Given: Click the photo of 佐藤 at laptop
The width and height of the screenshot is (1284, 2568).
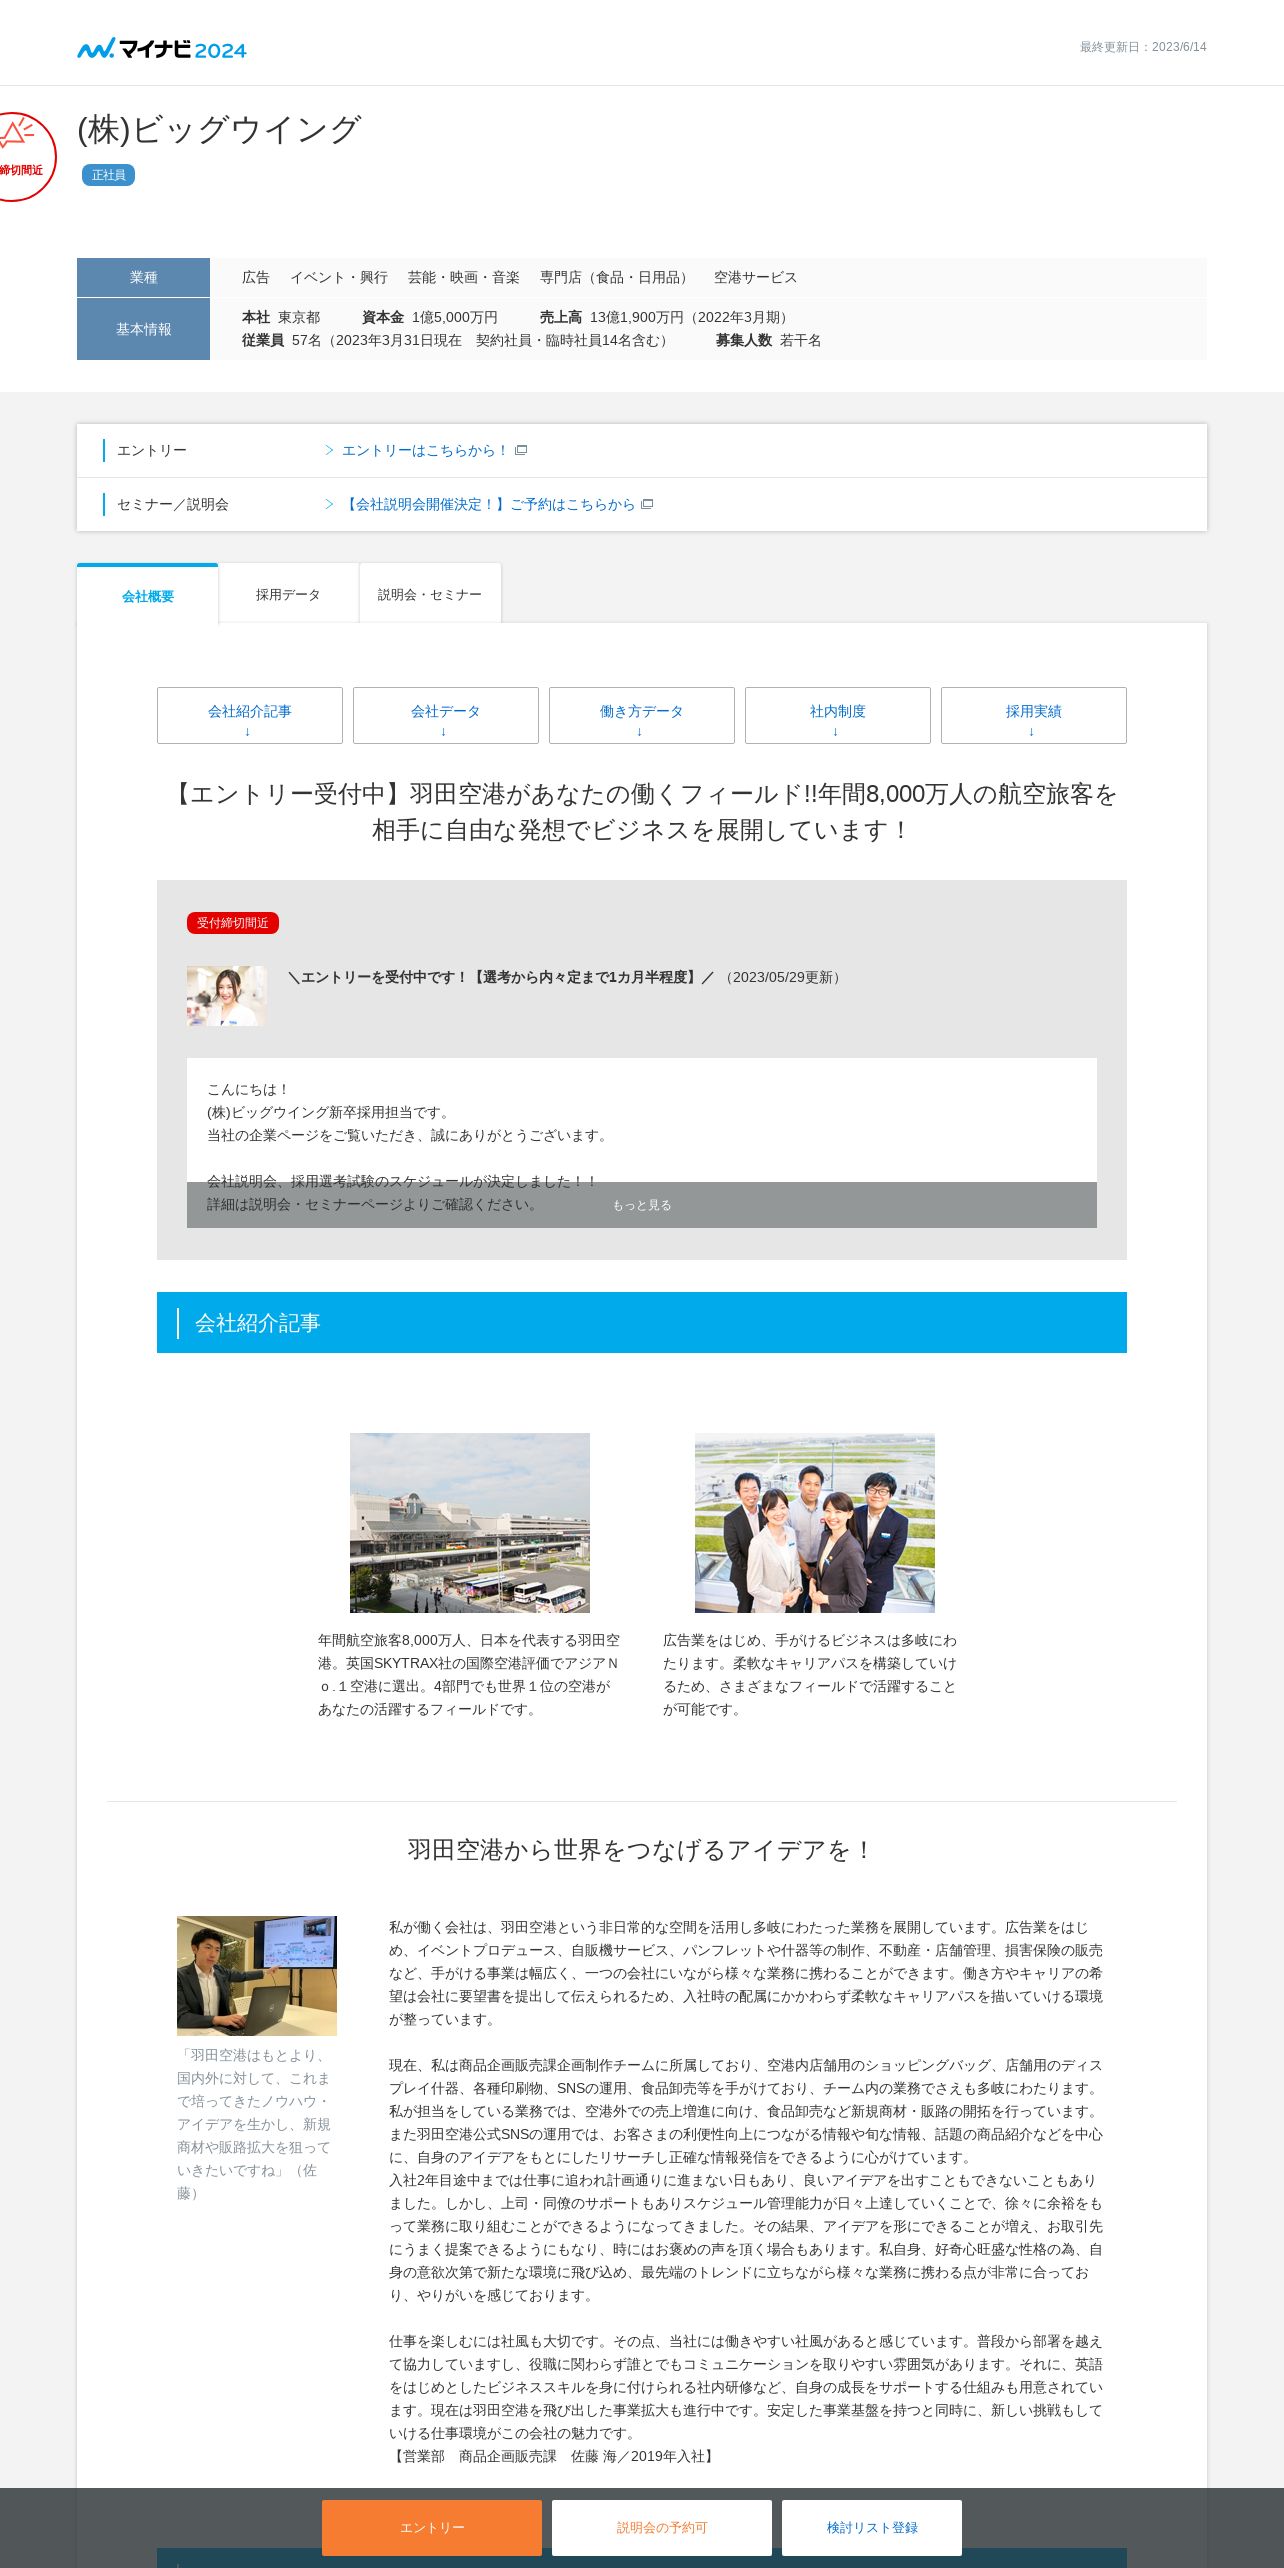Looking at the screenshot, I should pos(257,1976).
